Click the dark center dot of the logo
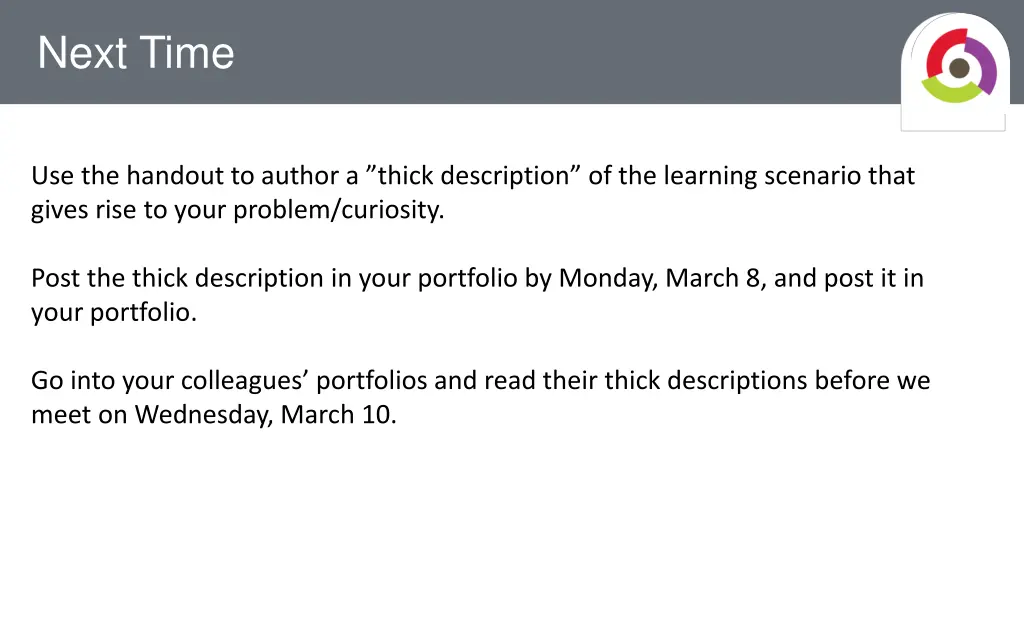This screenshot has width=1024, height=640. point(959,67)
